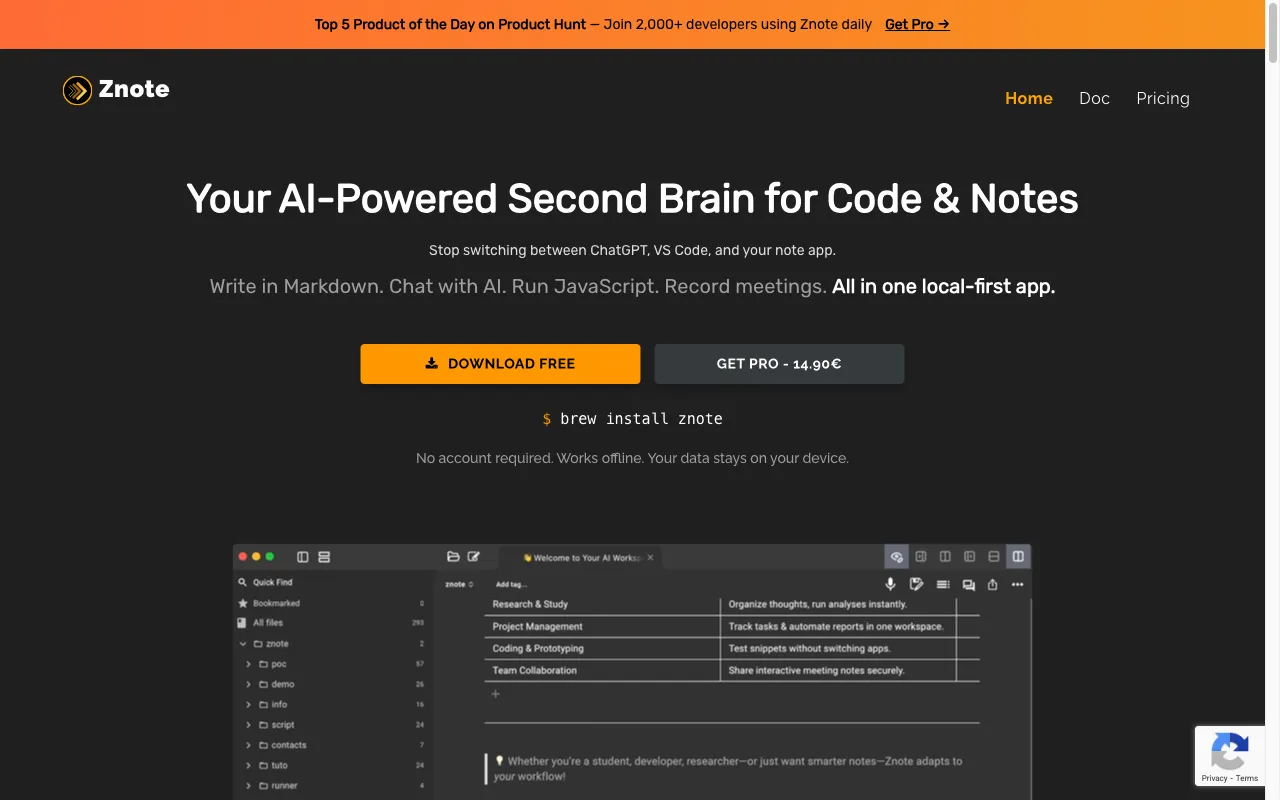Image resolution: width=1280 pixels, height=800 pixels.
Task: Click the stacked rows layout icon in preview
Action: (324, 557)
